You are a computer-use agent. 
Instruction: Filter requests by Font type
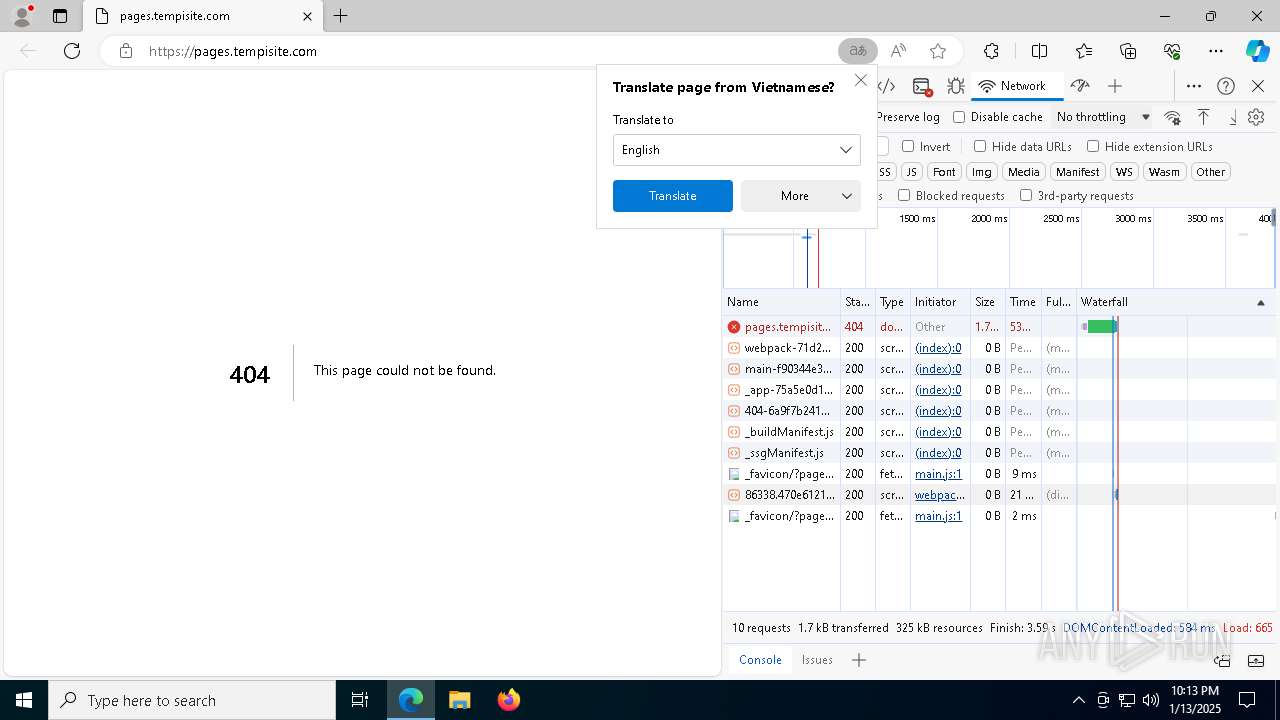coord(944,172)
